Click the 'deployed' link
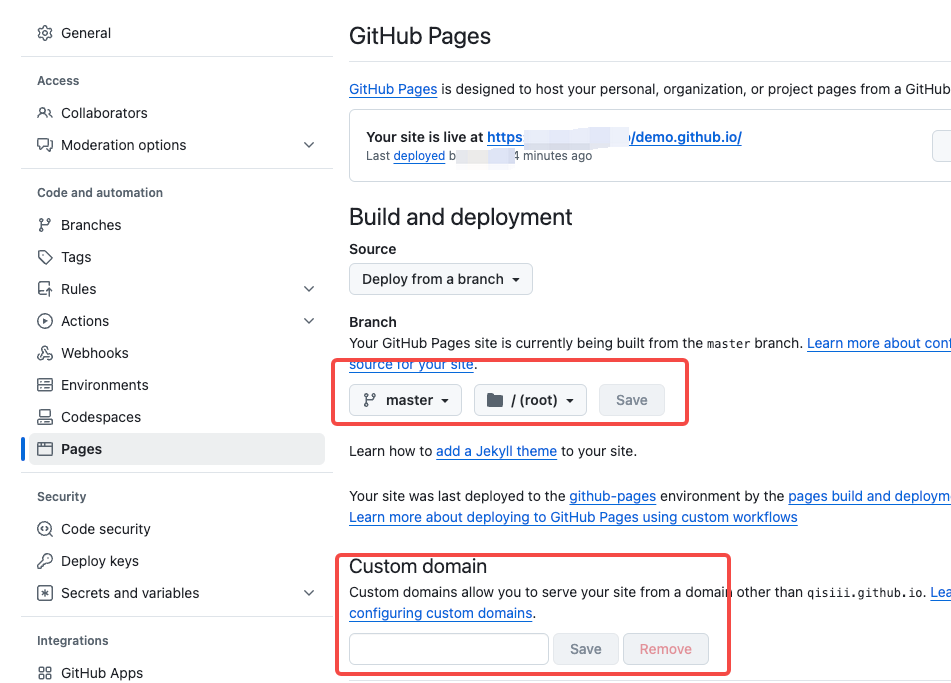The width and height of the screenshot is (951, 683). 419,156
